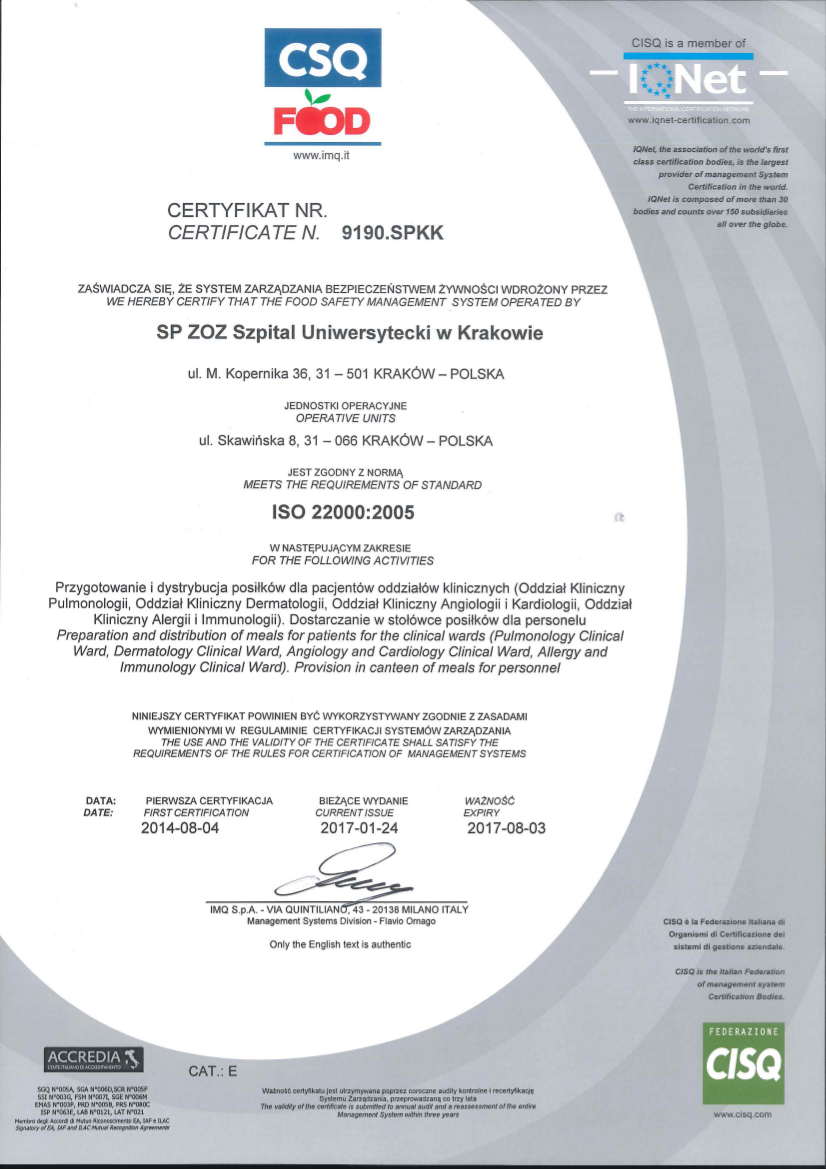Click 'Management Systems Division - Flavio Ornago'
Screen dimensions: 826x1169
(341, 921)
